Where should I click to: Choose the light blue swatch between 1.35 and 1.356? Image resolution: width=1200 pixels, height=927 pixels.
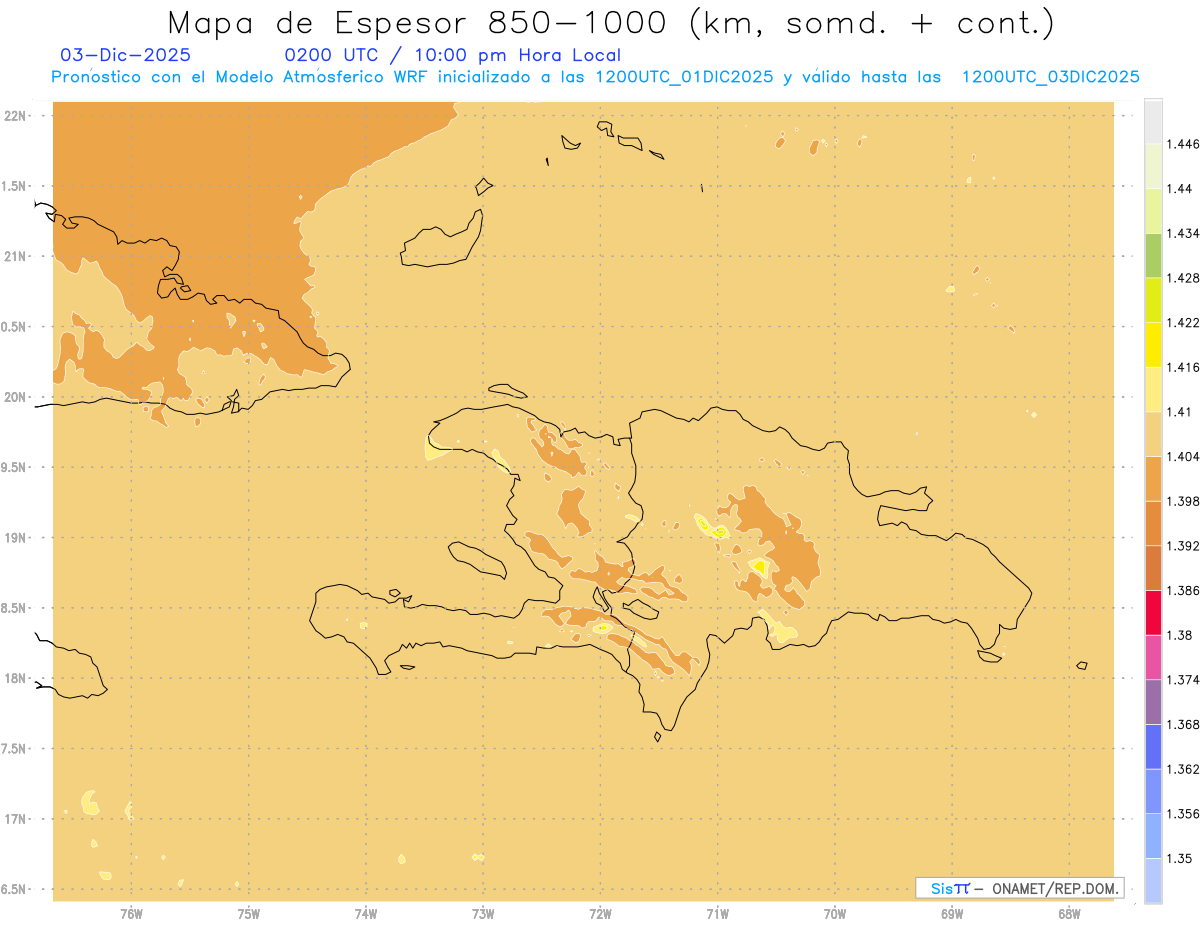(x=1153, y=836)
